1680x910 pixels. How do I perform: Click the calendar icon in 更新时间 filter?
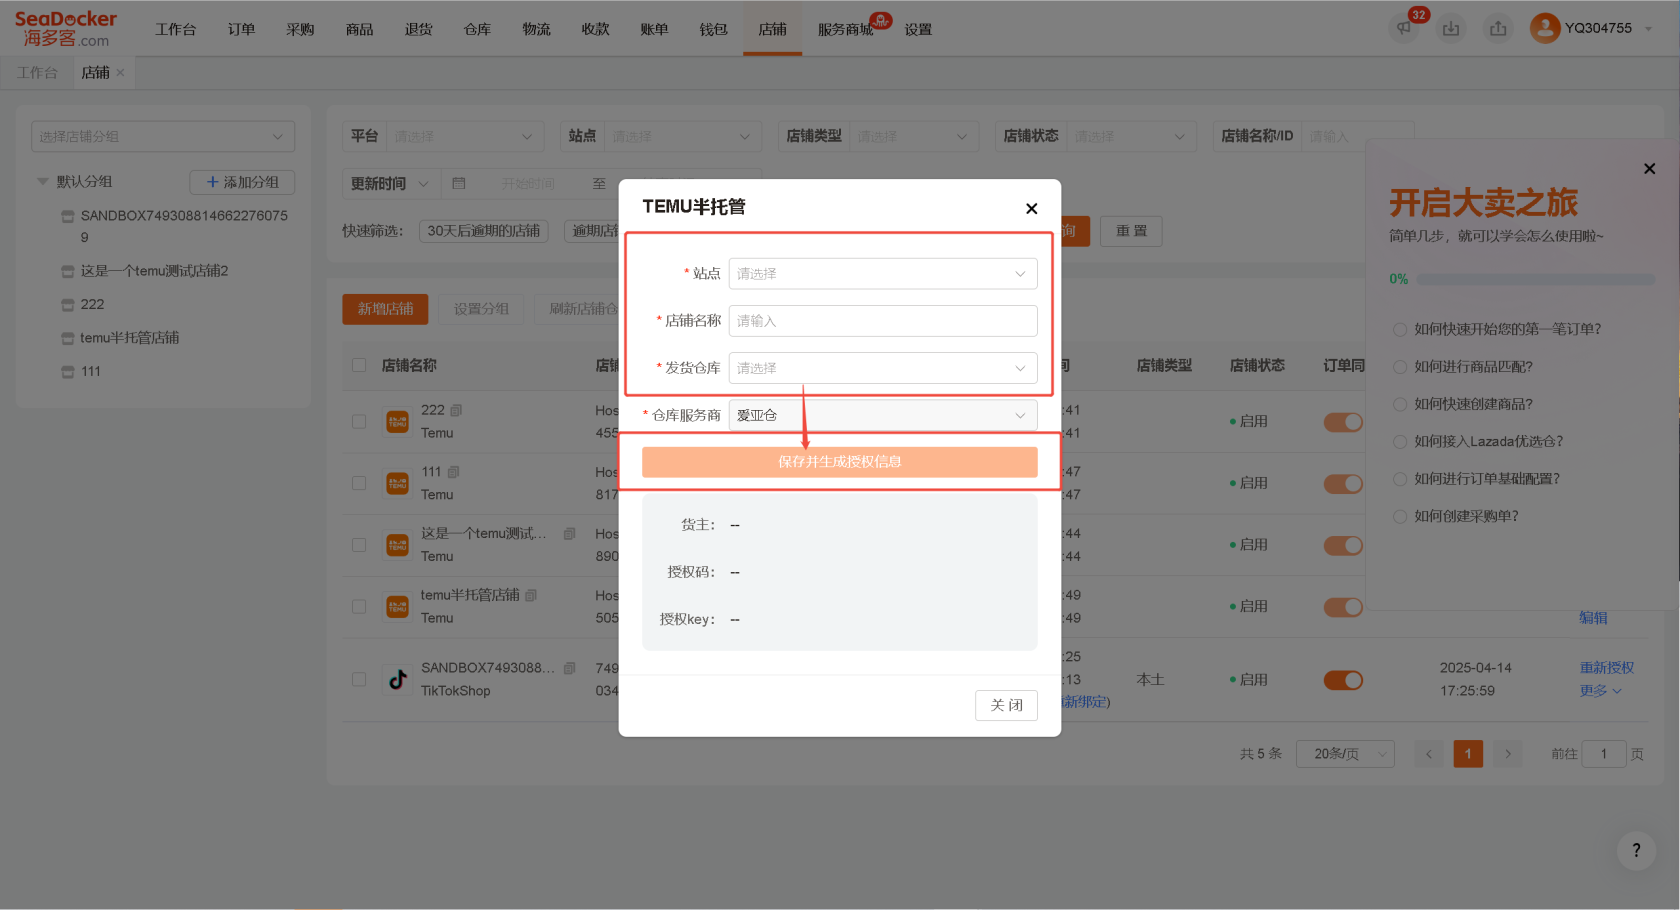click(x=459, y=183)
